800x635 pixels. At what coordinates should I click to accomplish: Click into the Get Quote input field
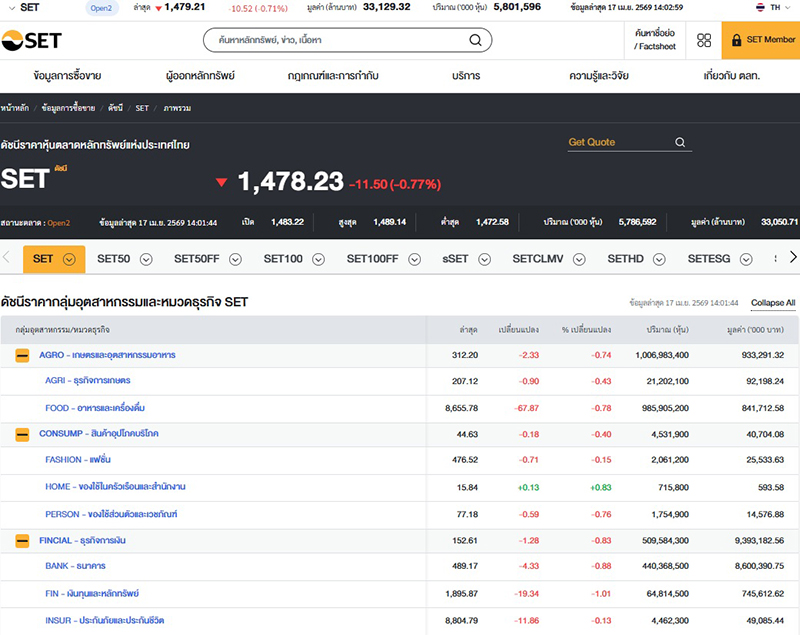(x=618, y=143)
